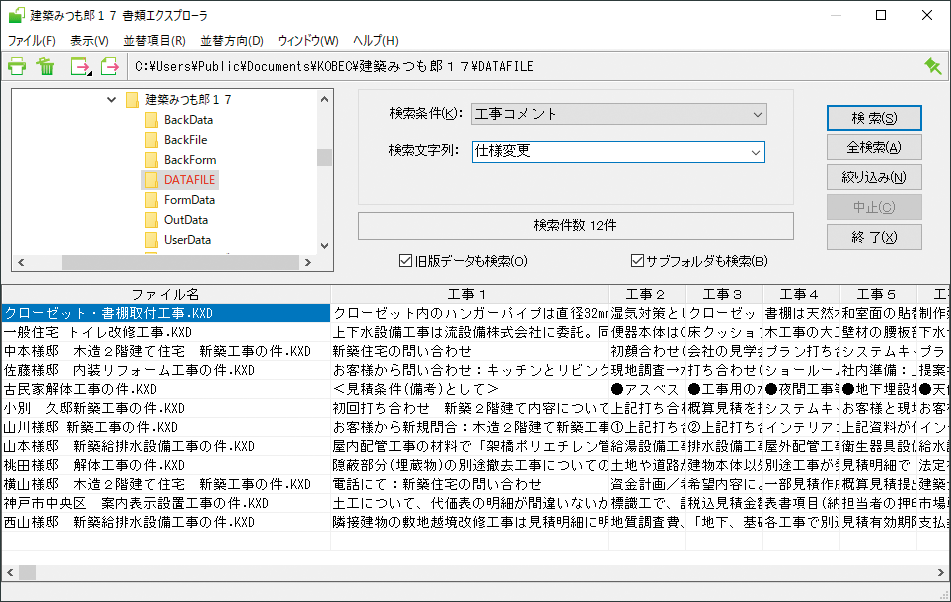
Task: Toggle 旧版データも検索 checkbox
Action: click(x=405, y=261)
